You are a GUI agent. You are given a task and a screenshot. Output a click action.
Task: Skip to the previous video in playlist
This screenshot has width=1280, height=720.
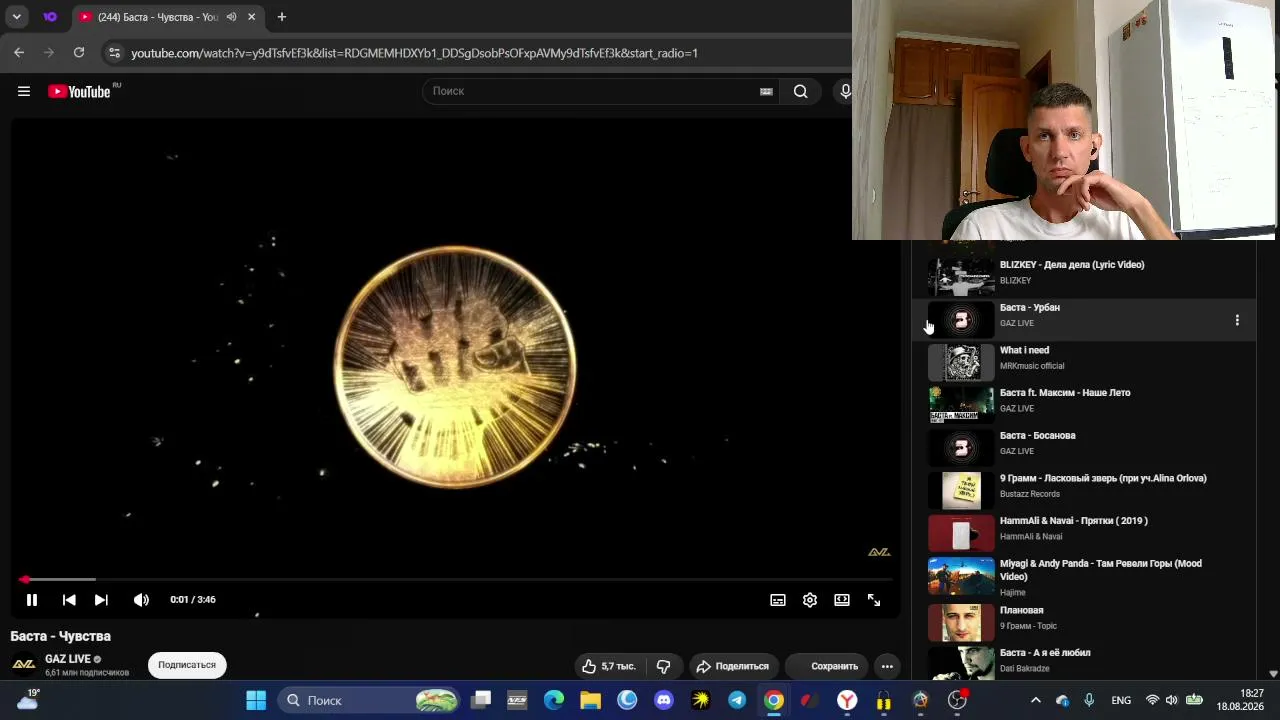69,600
